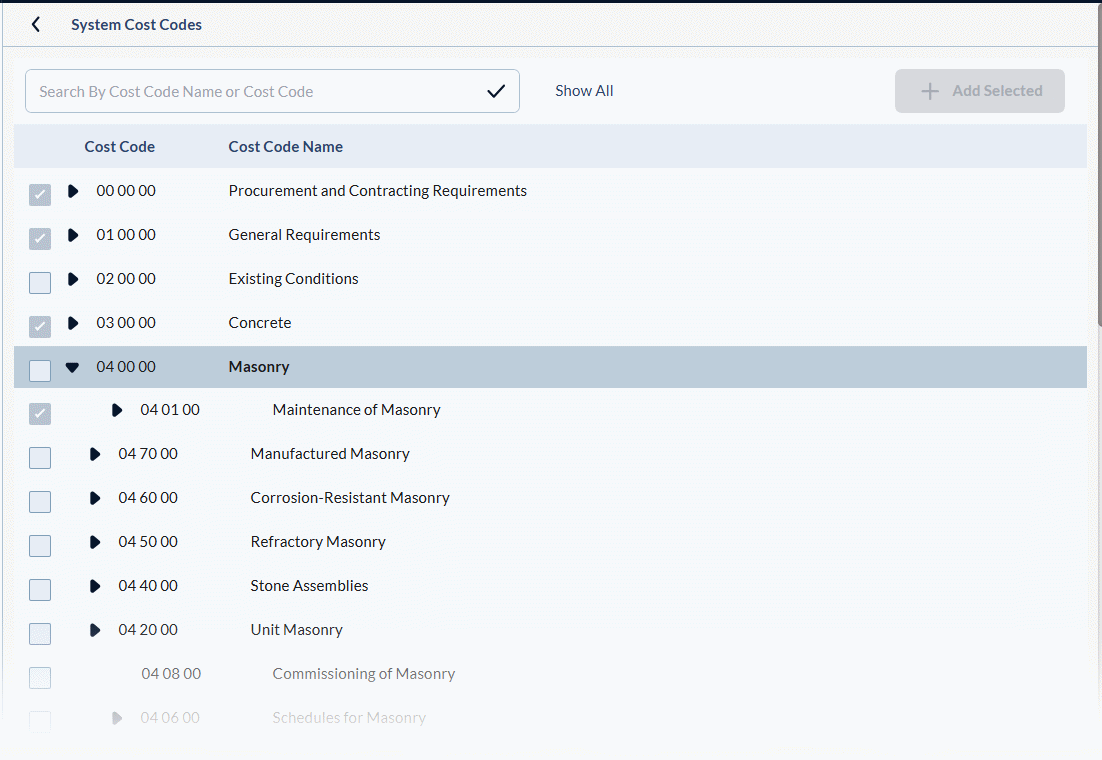The image size is (1102, 760).
Task: Collapse the Masonry section arrow
Action: (72, 367)
